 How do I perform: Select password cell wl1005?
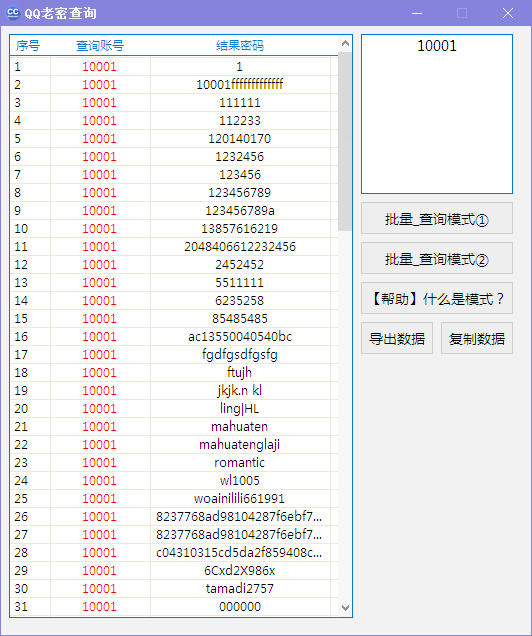coord(240,480)
